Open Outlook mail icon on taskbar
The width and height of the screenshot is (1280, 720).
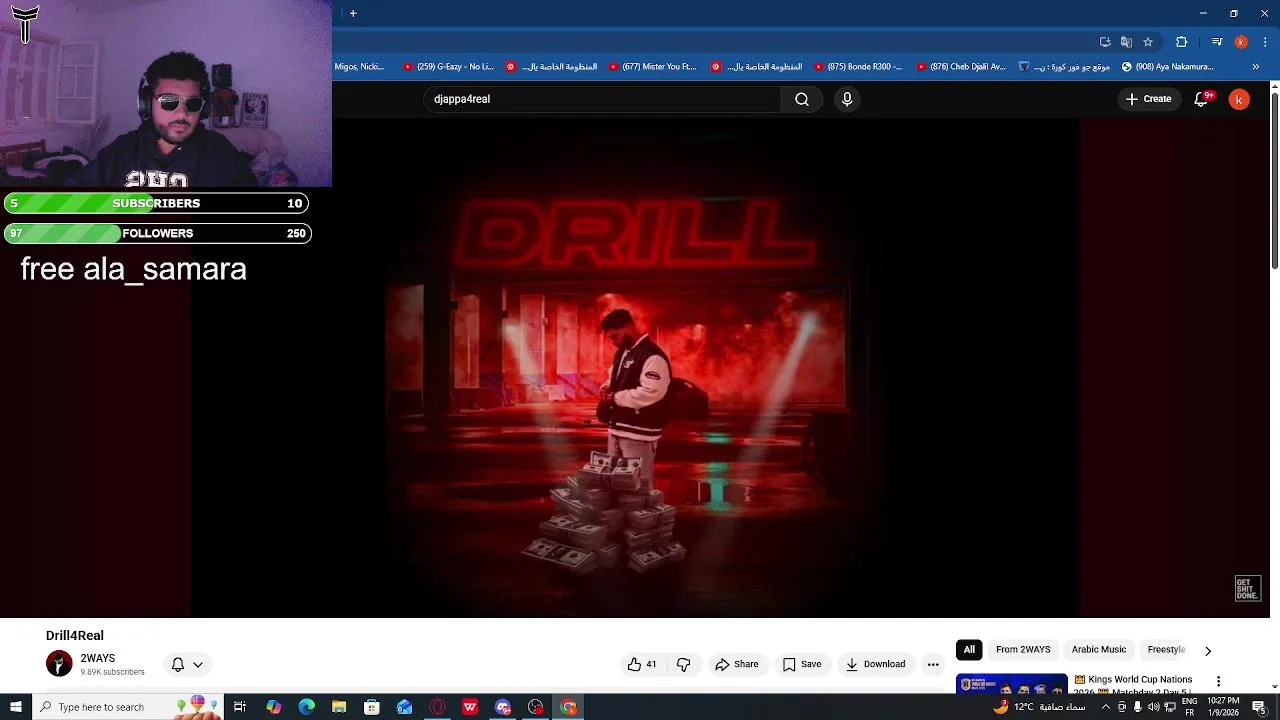(x=404, y=707)
